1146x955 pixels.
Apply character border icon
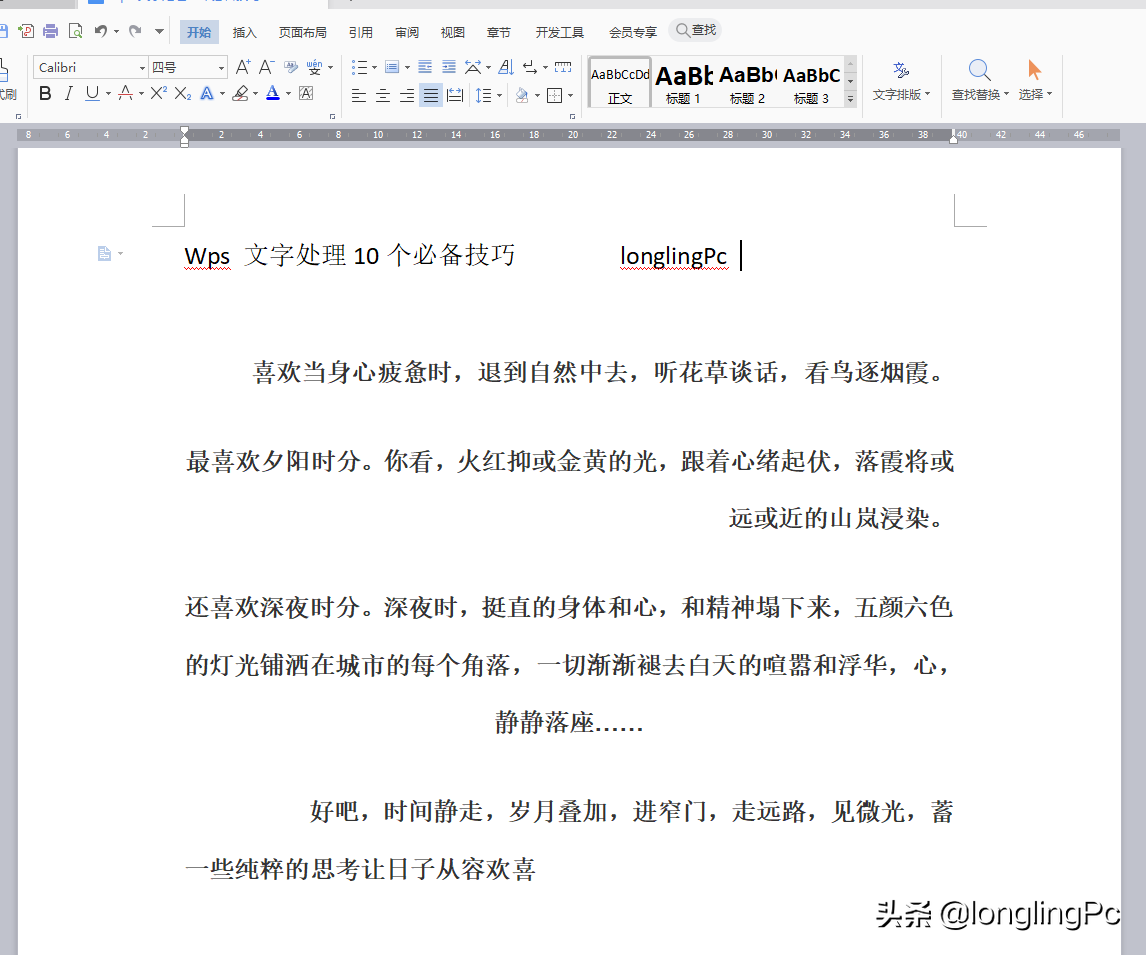pyautogui.click(x=306, y=94)
